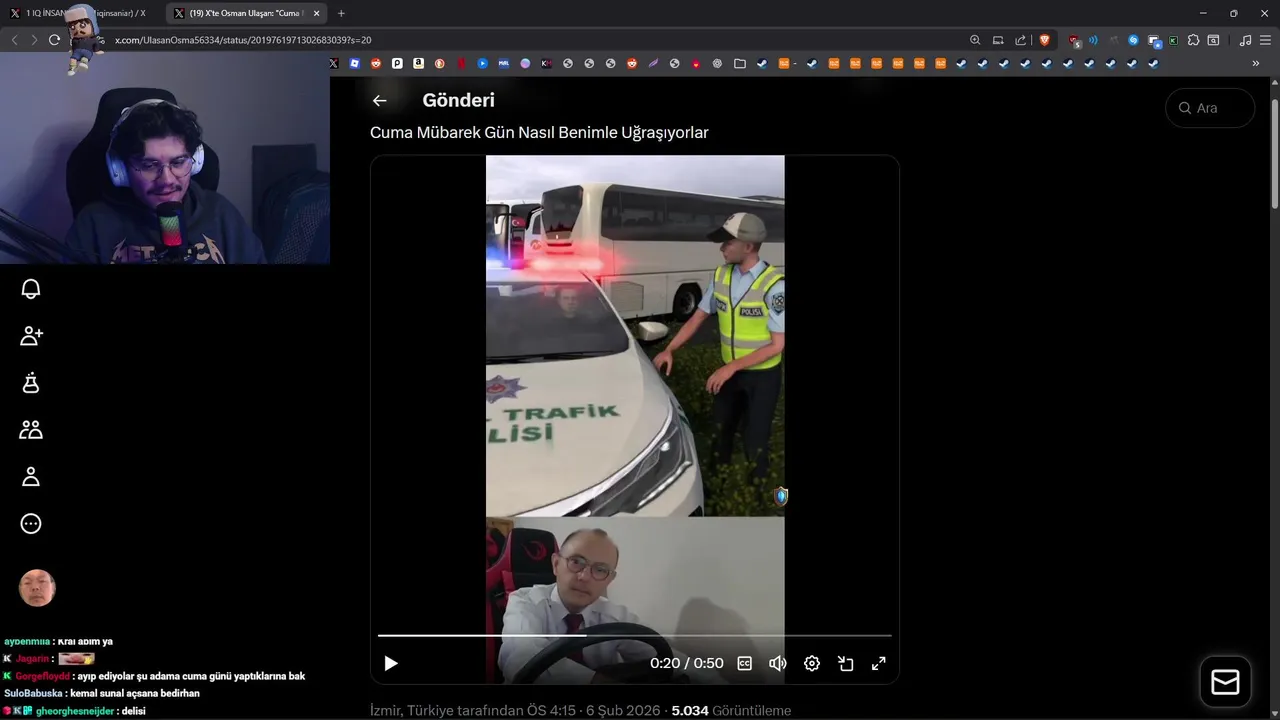Open Brave Shields lion icon

pos(1045,40)
